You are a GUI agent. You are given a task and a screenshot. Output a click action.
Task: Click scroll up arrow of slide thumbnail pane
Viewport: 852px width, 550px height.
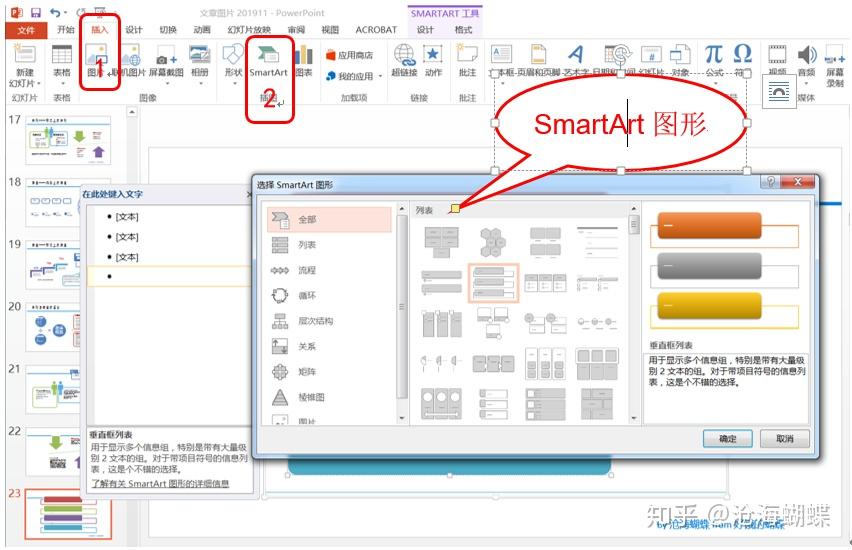coord(131,112)
